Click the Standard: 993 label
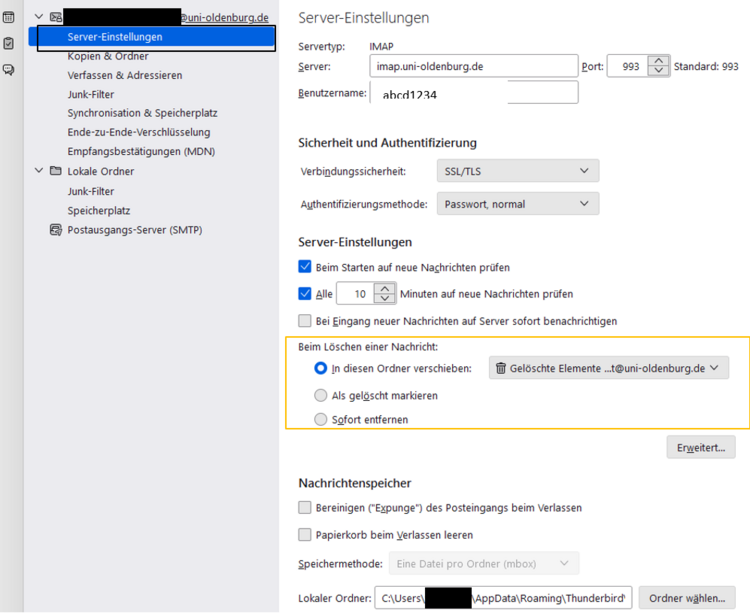The image size is (750, 613). 706,66
